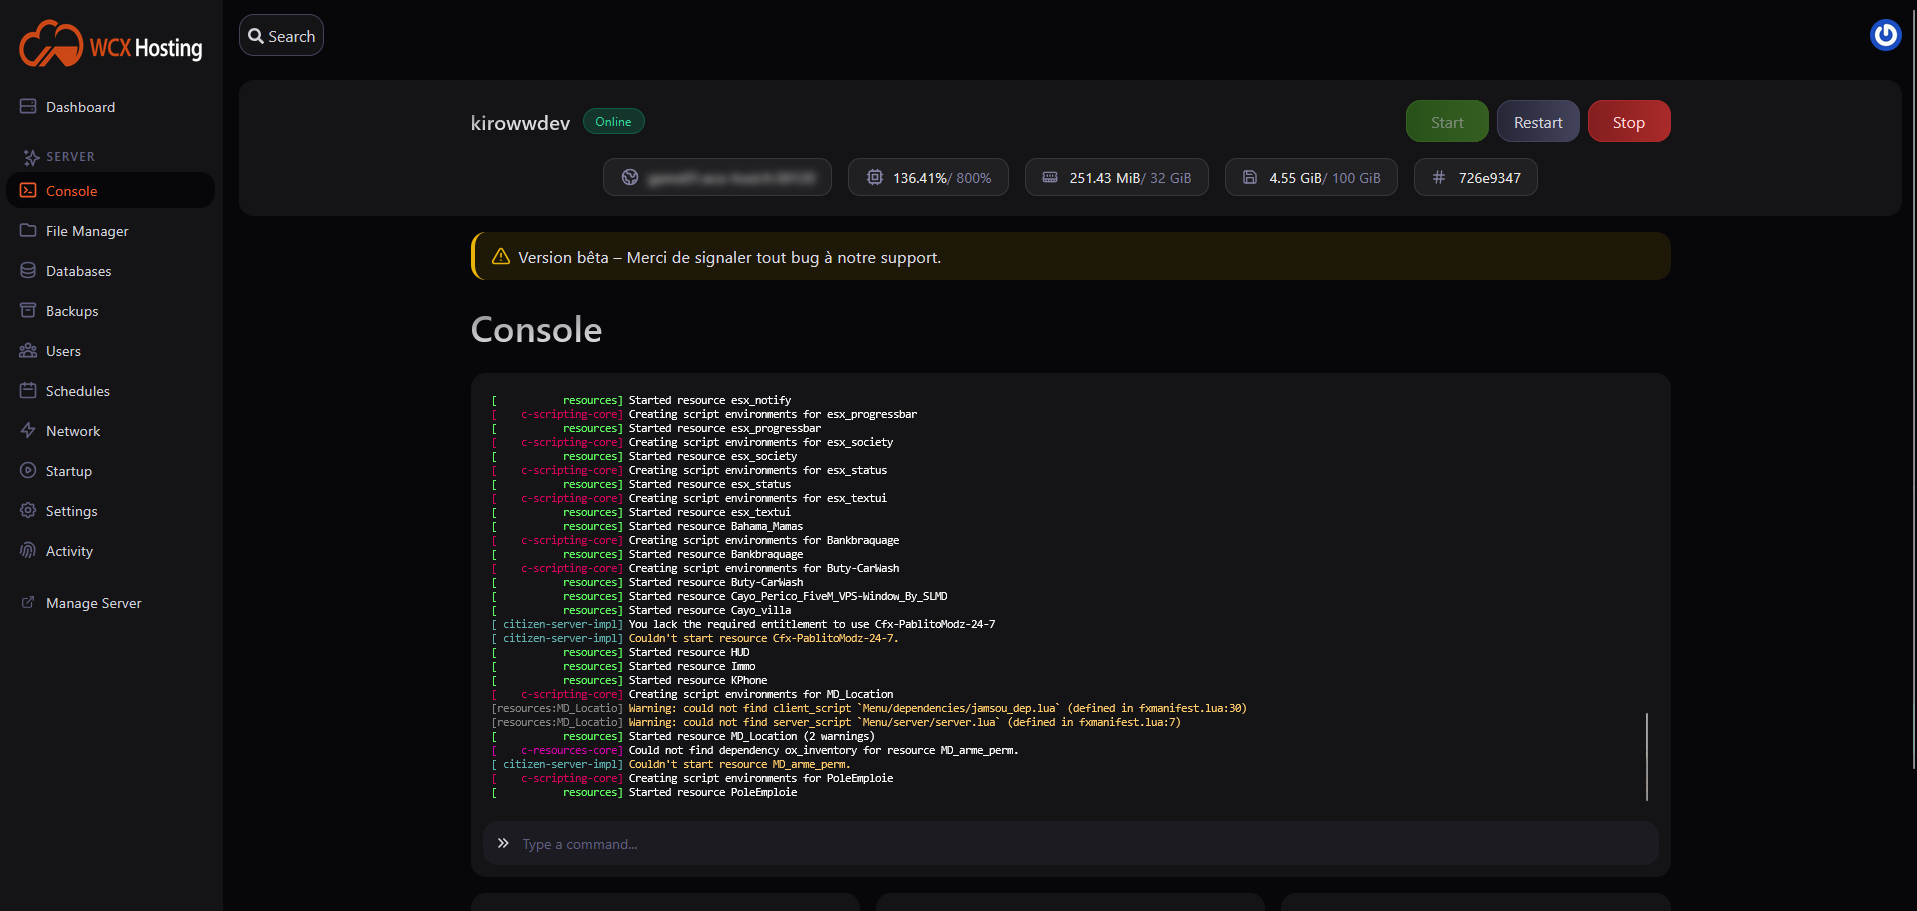1917x911 pixels.
Task: Click the Console heading
Action: click(536, 330)
